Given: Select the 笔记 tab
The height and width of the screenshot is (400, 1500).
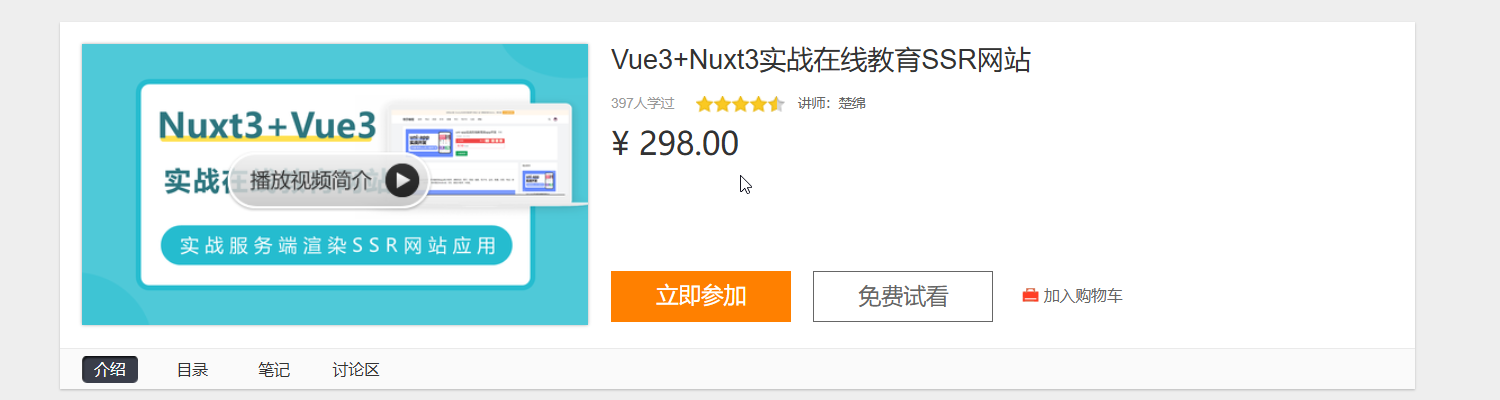Looking at the screenshot, I should coord(274,370).
